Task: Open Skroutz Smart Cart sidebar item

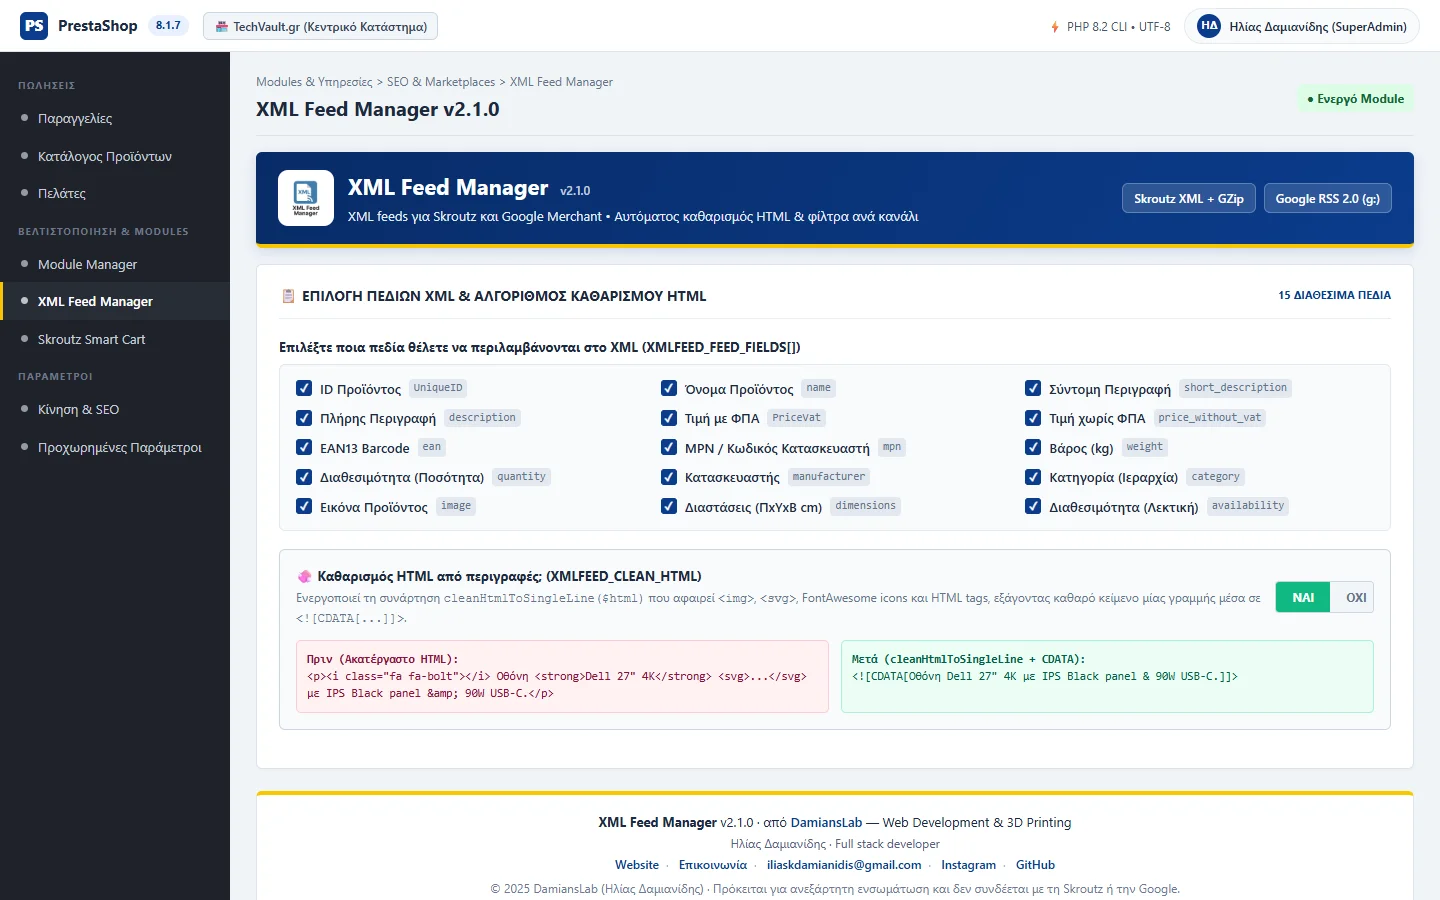Action: [x=115, y=339]
